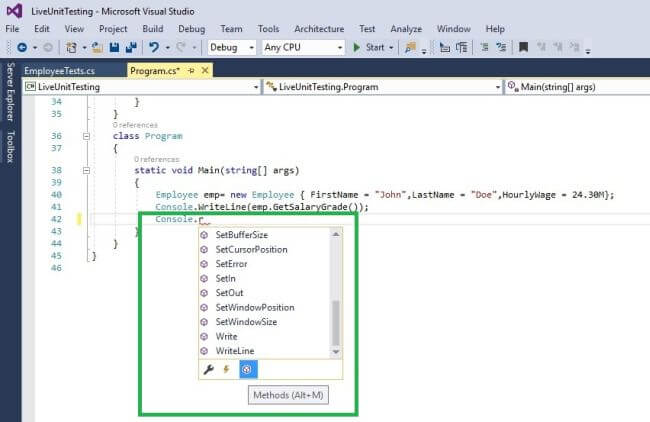Image resolution: width=650 pixels, height=422 pixels.
Task: Open the Window menu
Action: pos(454,29)
